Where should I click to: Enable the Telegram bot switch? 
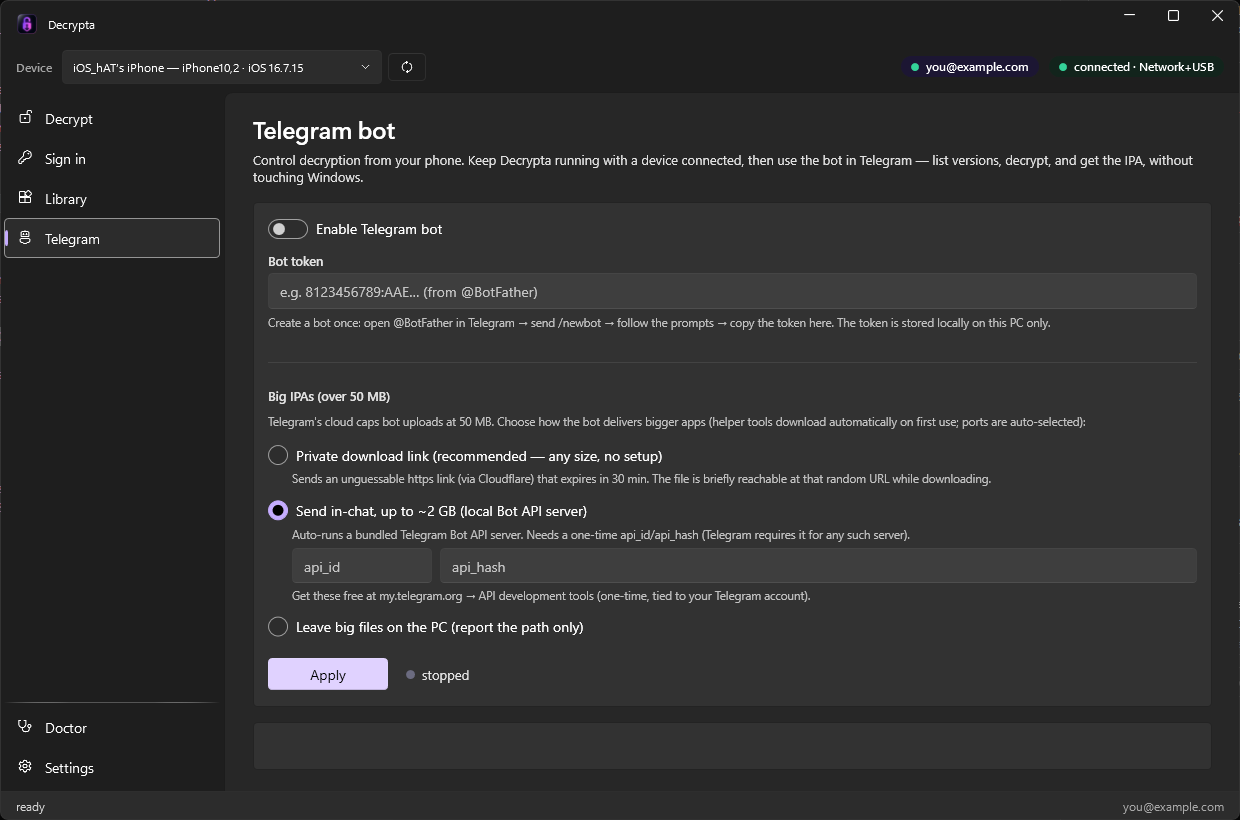pyautogui.click(x=288, y=229)
